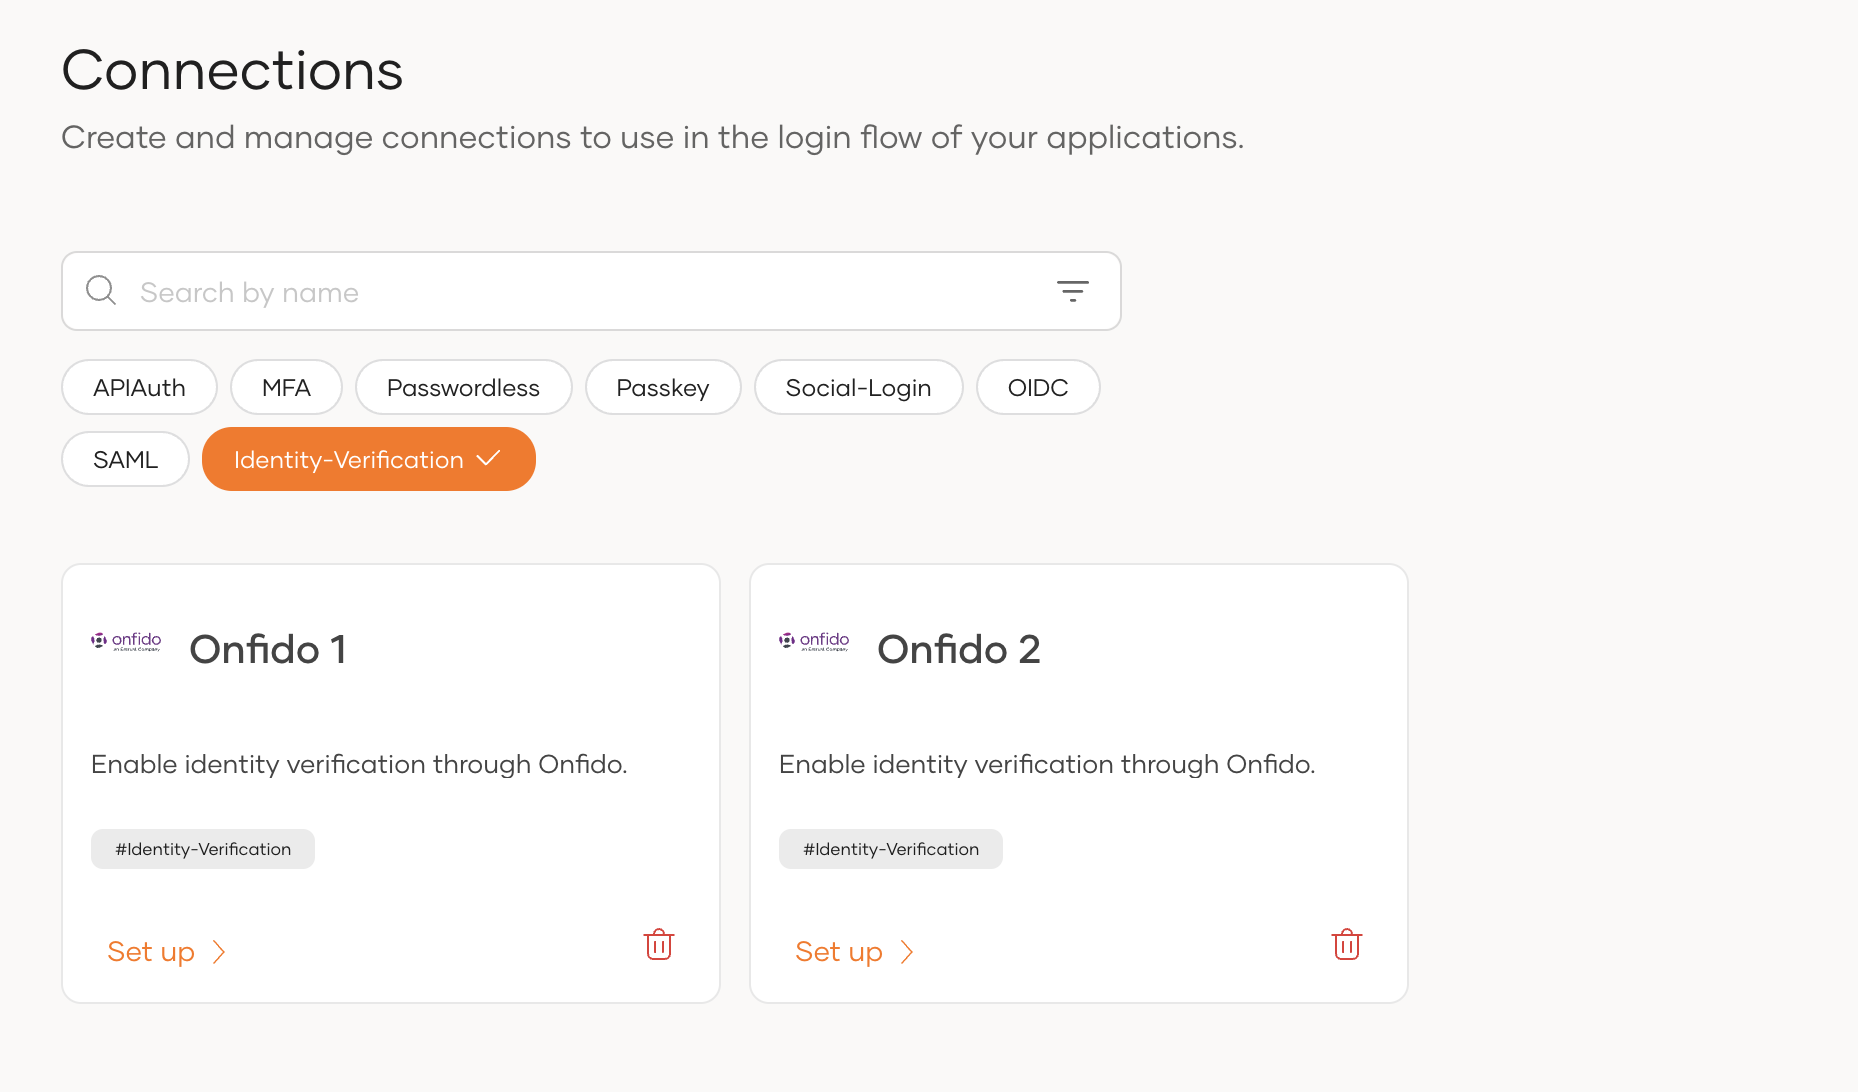Image resolution: width=1858 pixels, height=1092 pixels.
Task: Open Set up for Onfido 2
Action: pyautogui.click(x=839, y=951)
